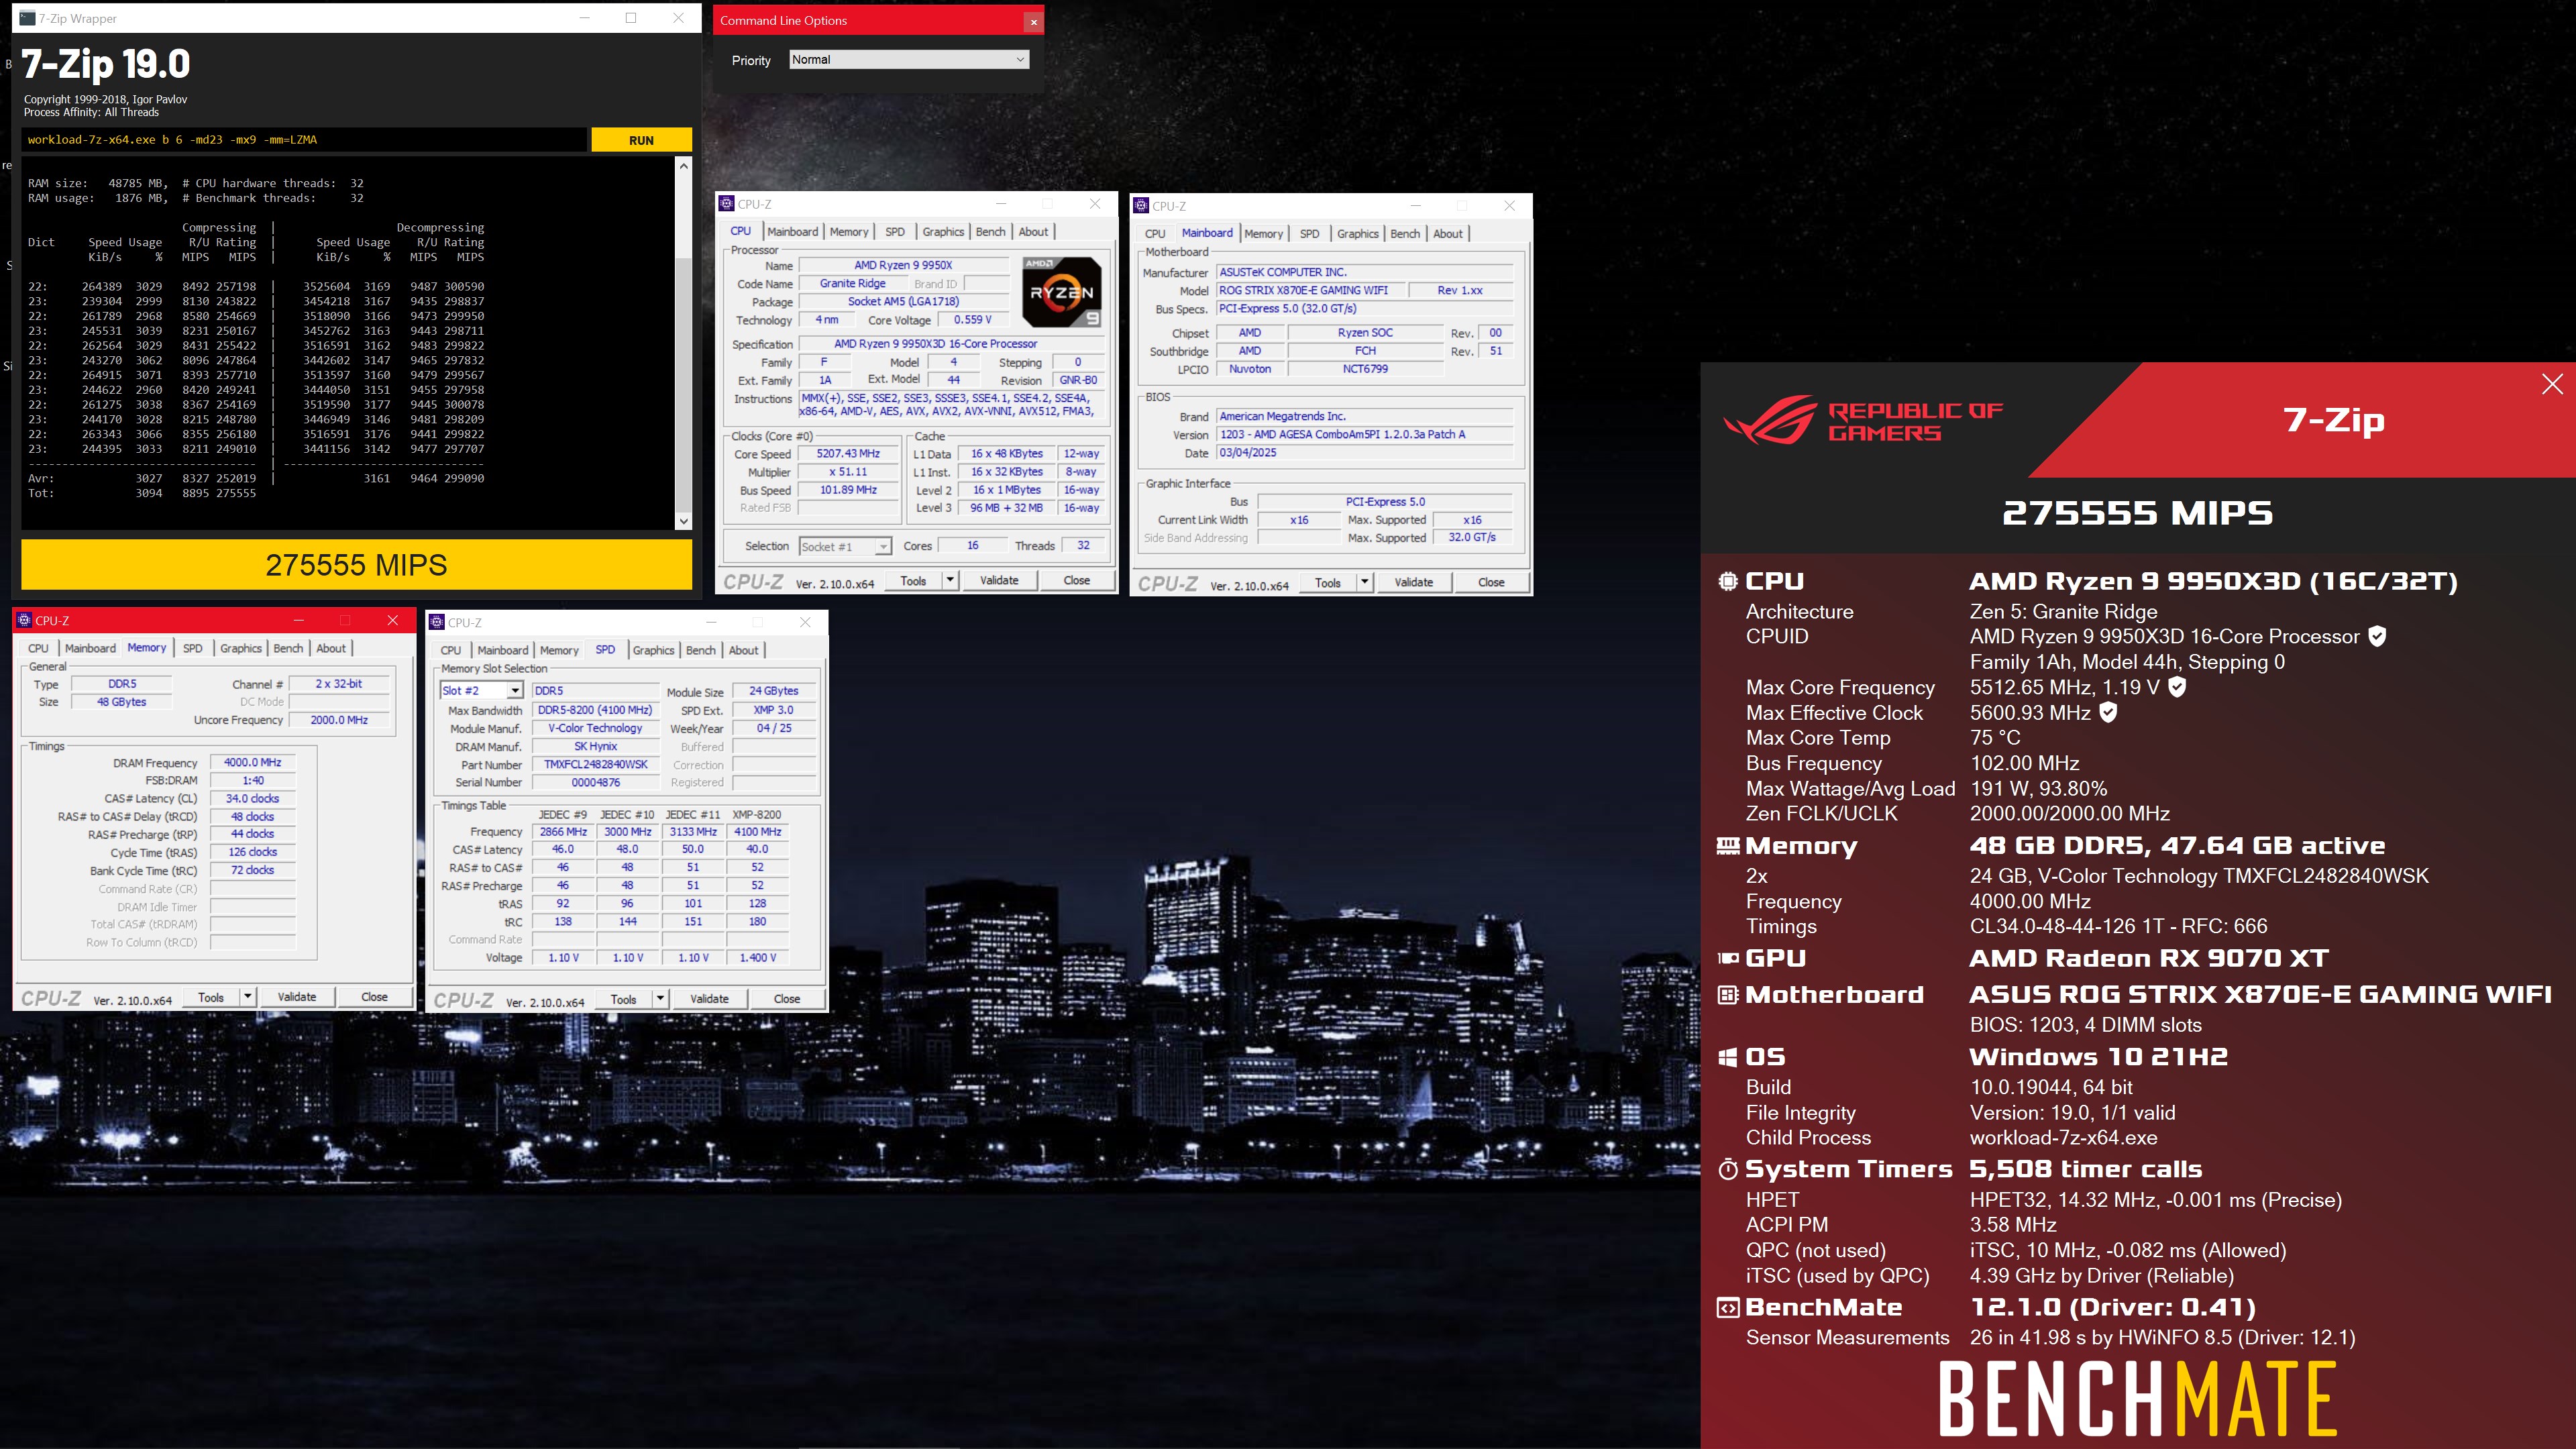This screenshot has width=2576, height=1449.
Task: Open Mainboard tab in CPU-Z Memory window
Action: [x=90, y=649]
